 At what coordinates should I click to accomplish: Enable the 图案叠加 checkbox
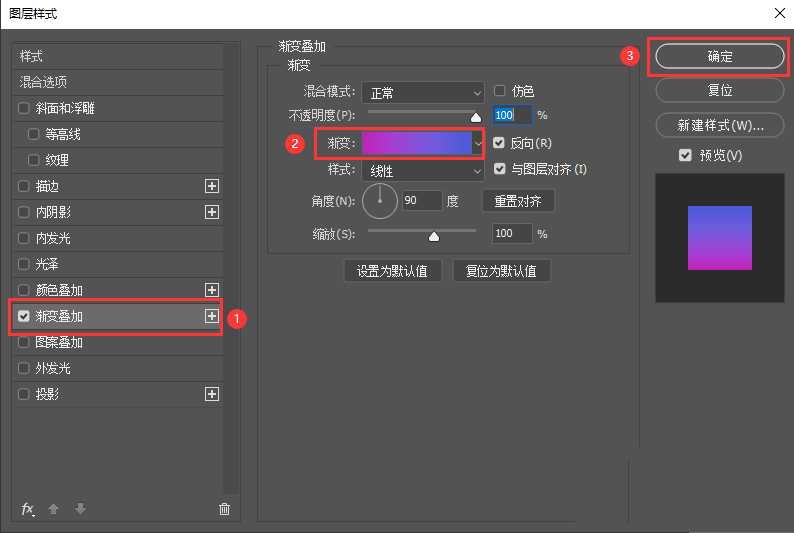[x=23, y=342]
